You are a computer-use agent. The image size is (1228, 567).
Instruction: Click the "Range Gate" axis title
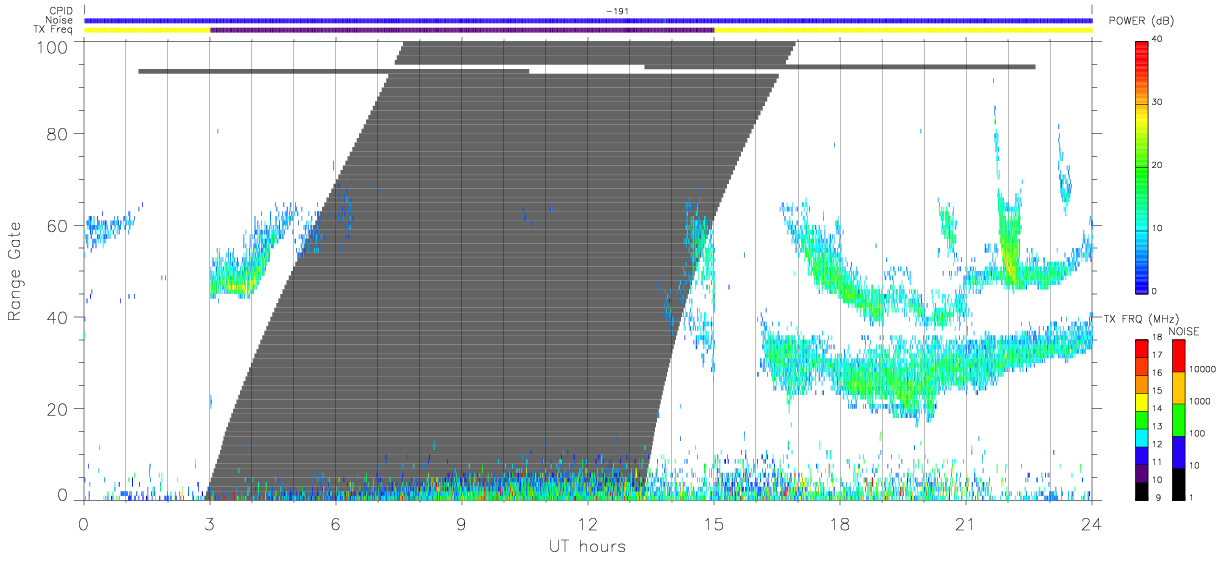point(15,272)
